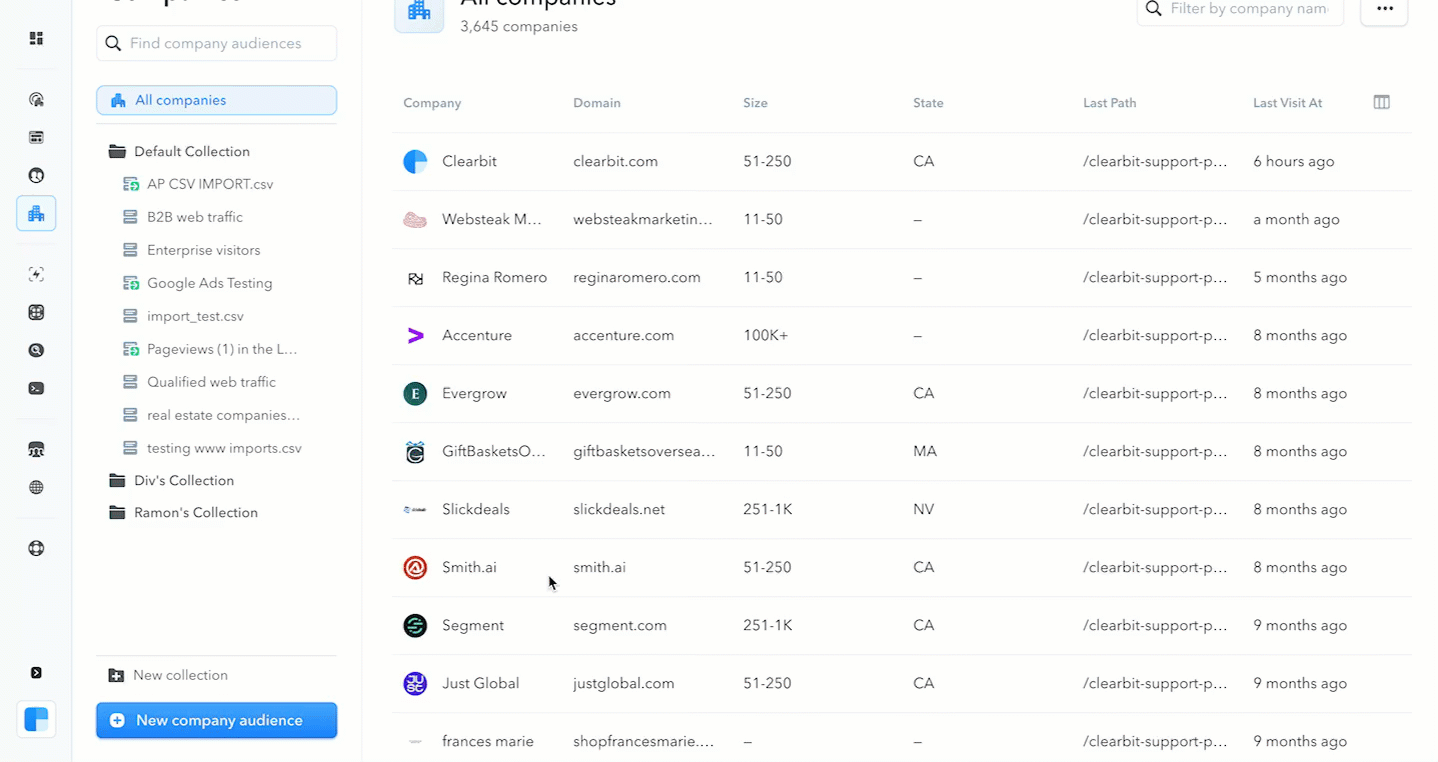Open the dashboard icon in the left rail
This screenshot has height=762, width=1438.
(x=36, y=38)
